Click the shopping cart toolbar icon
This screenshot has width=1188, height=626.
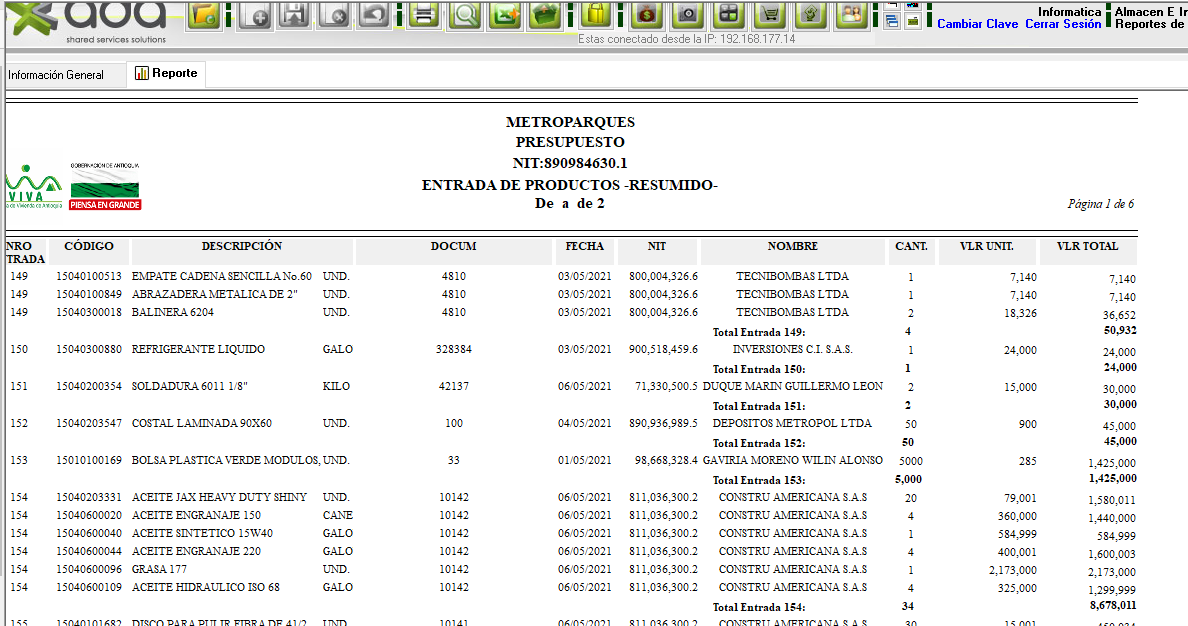(770, 14)
